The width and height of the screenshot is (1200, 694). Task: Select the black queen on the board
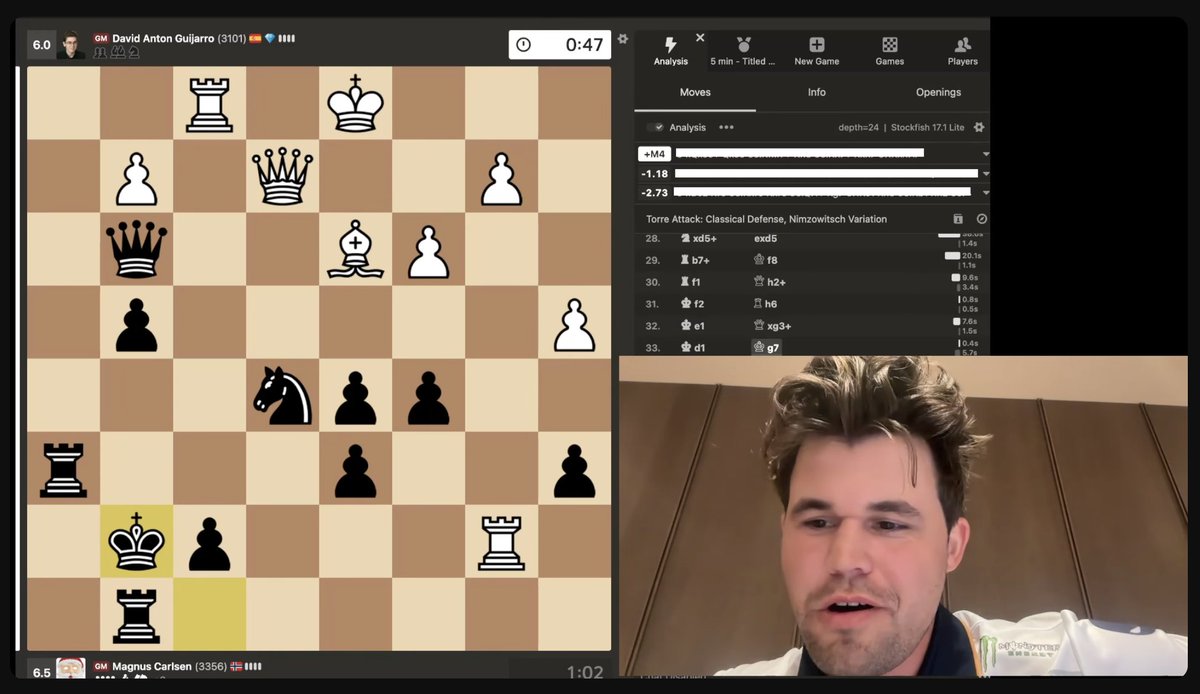point(137,249)
